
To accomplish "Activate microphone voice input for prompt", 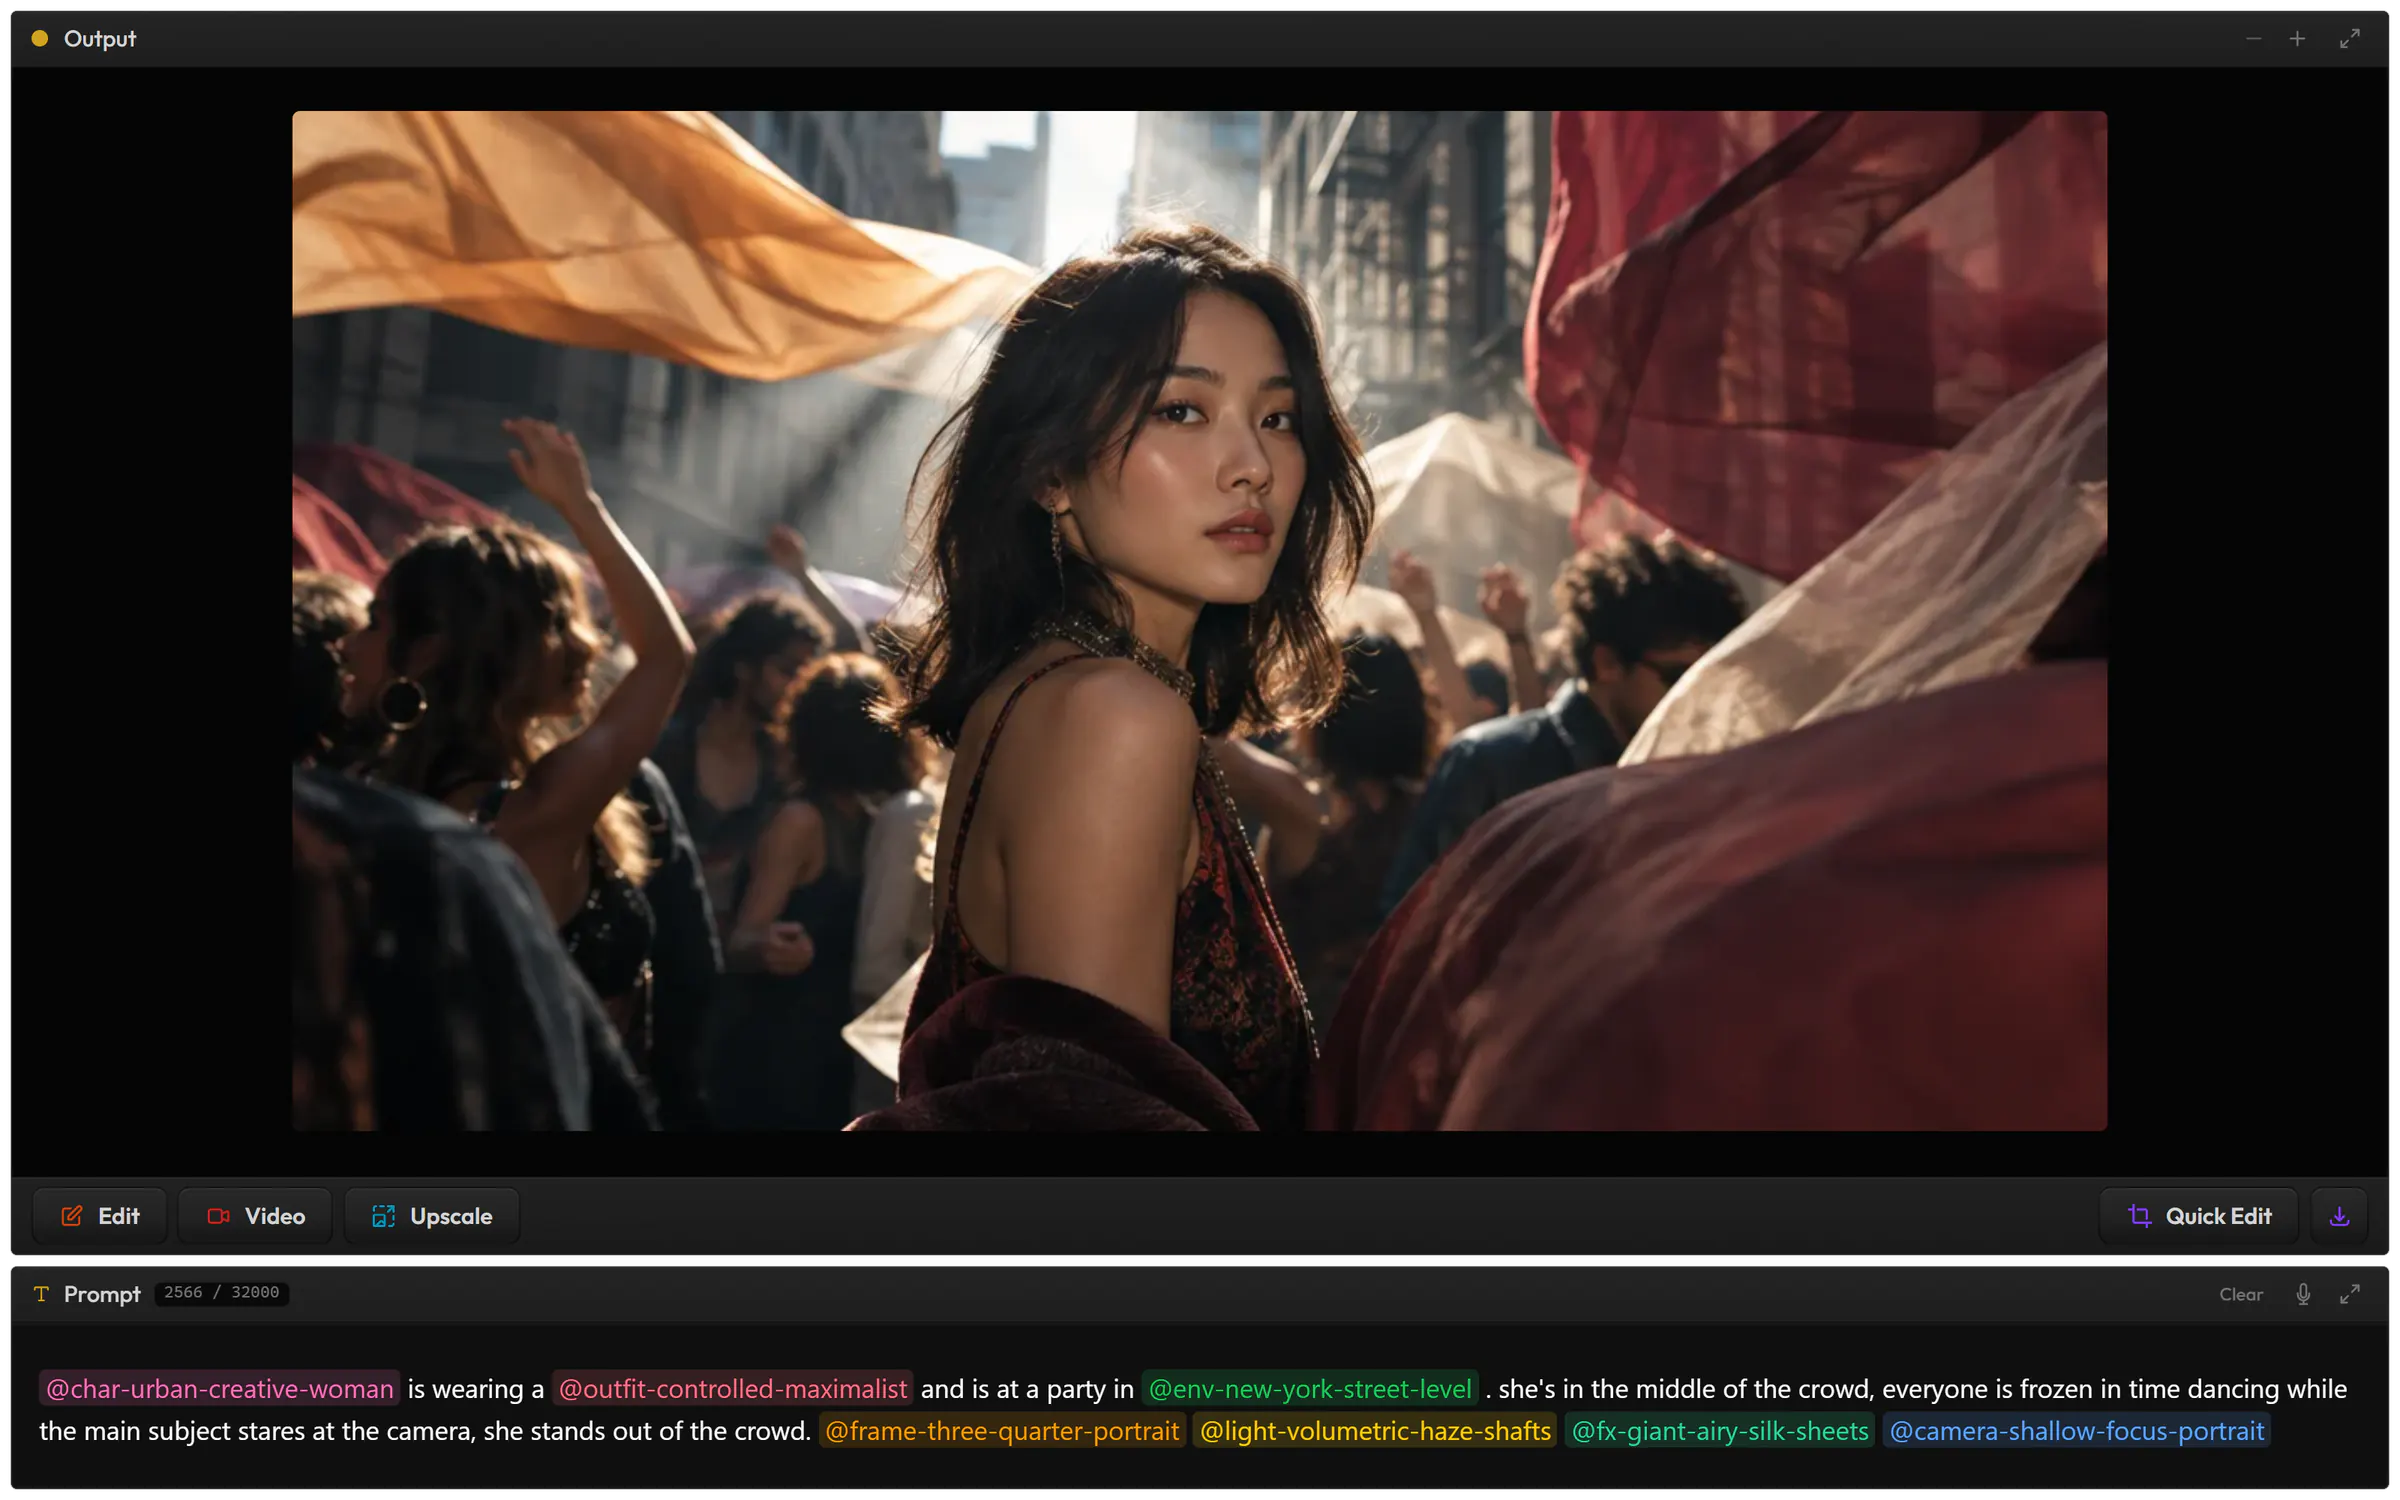I will point(2303,1294).
